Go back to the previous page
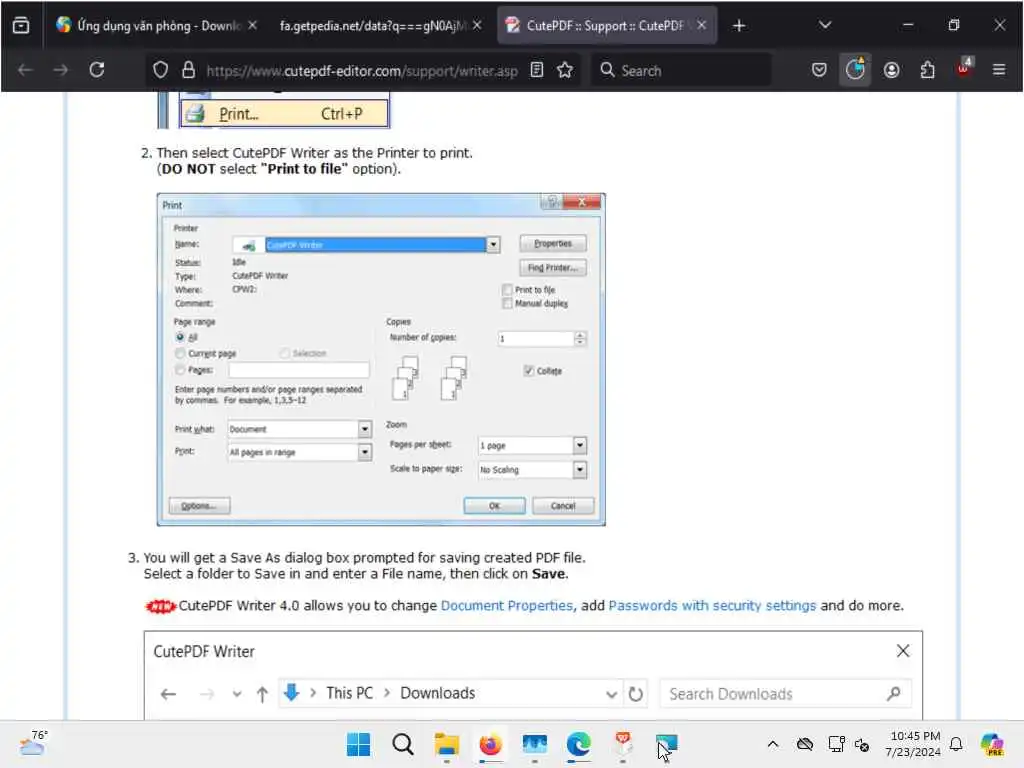This screenshot has width=1024, height=768. pyautogui.click(x=25, y=70)
